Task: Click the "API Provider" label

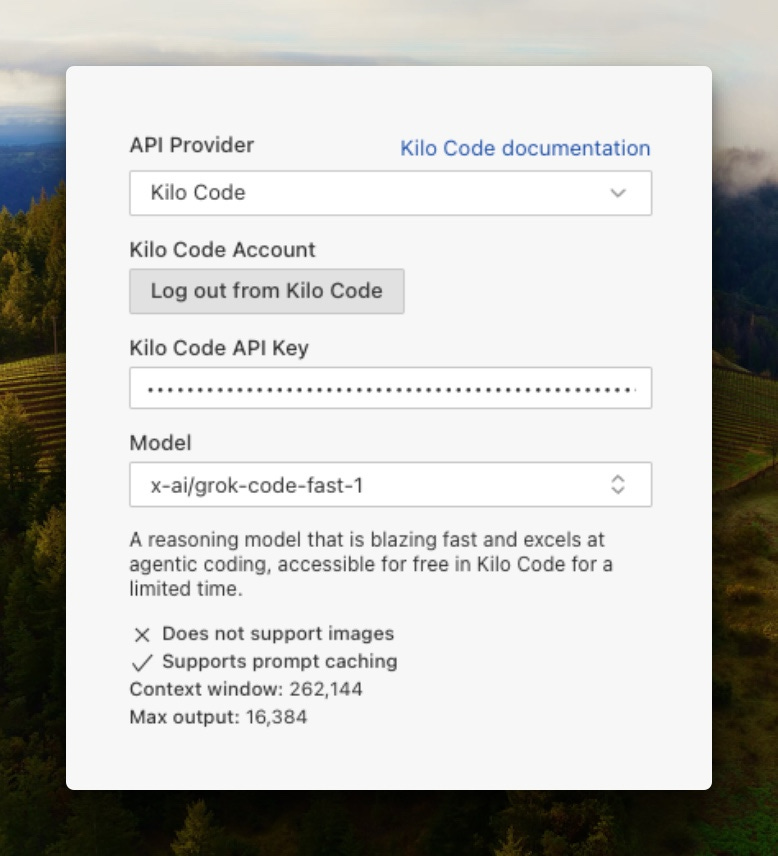Action: [192, 145]
